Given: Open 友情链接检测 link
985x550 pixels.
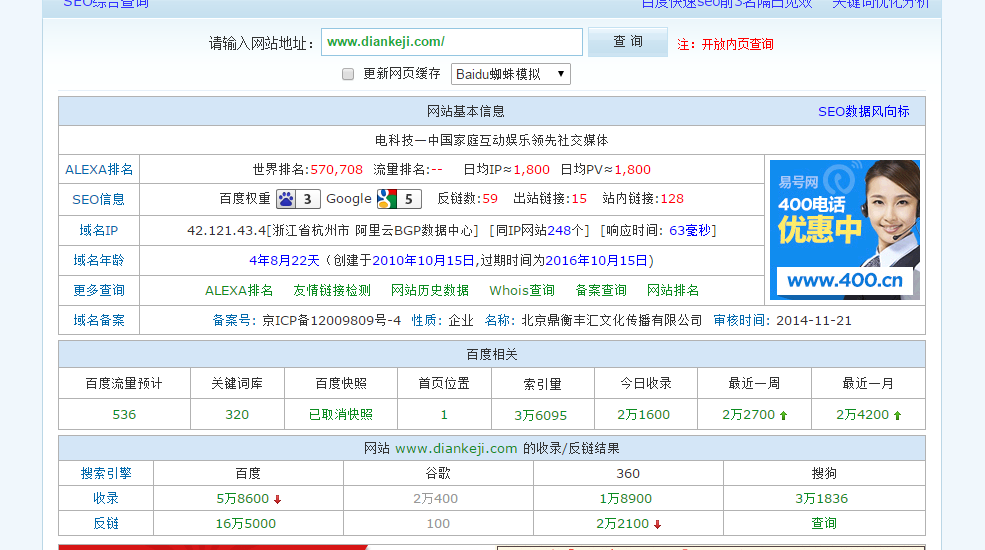Looking at the screenshot, I should [332, 291].
